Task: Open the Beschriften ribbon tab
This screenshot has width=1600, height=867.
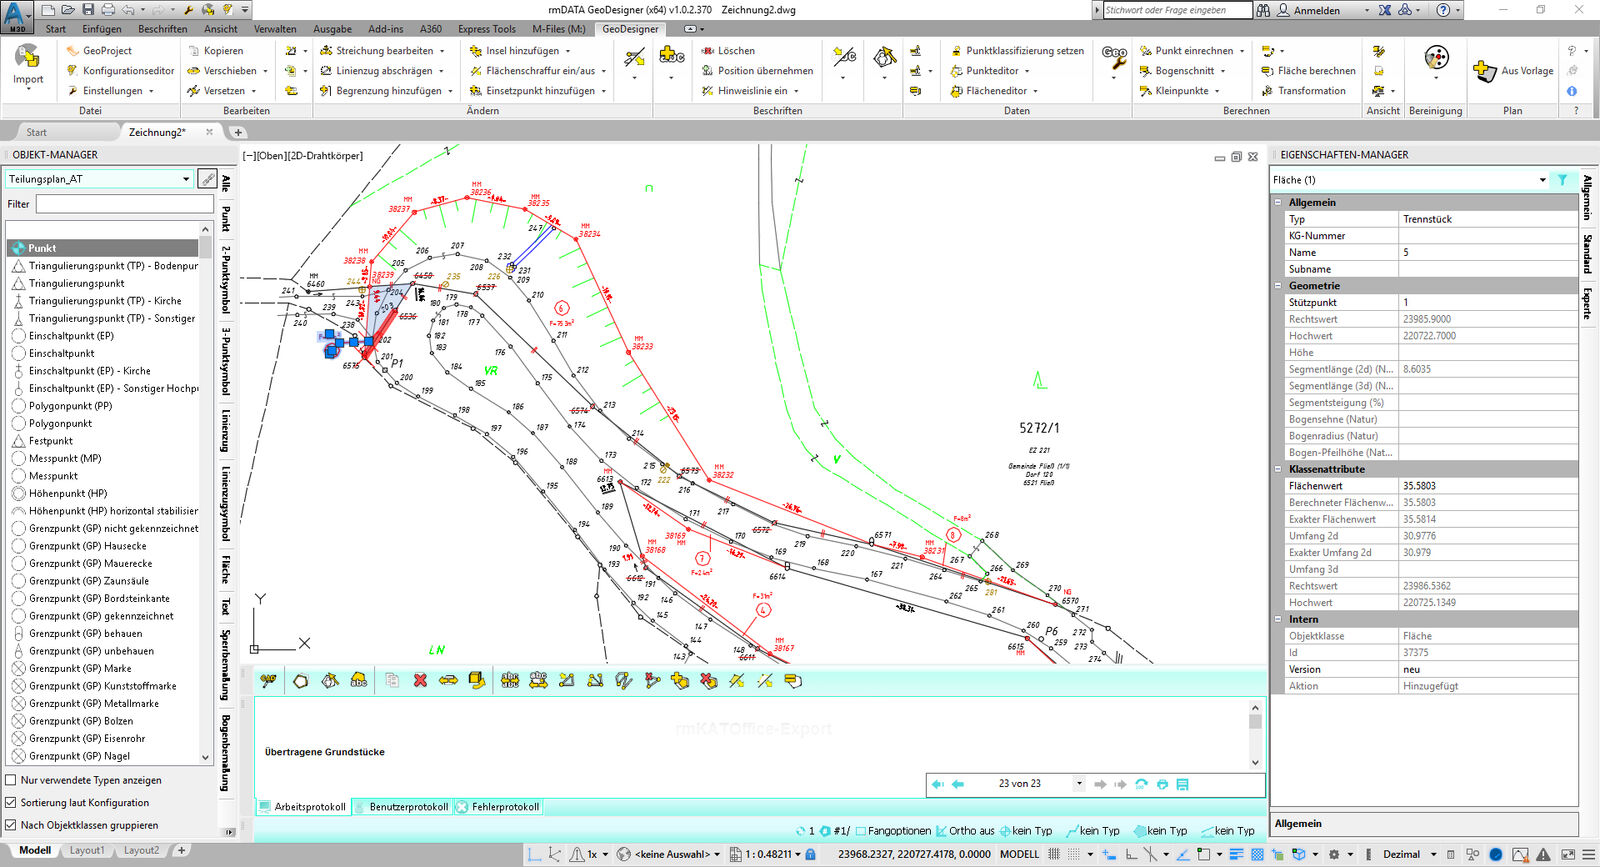Action: [x=162, y=29]
